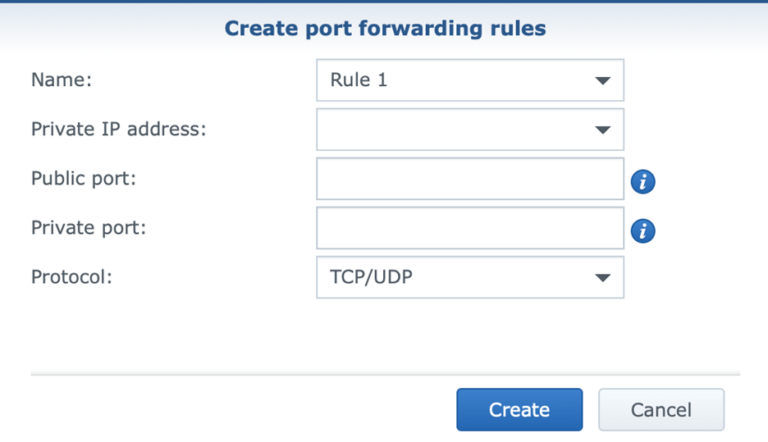This screenshot has height=442, width=768.
Task: Confirm the rule with the Create button
Action: [520, 410]
